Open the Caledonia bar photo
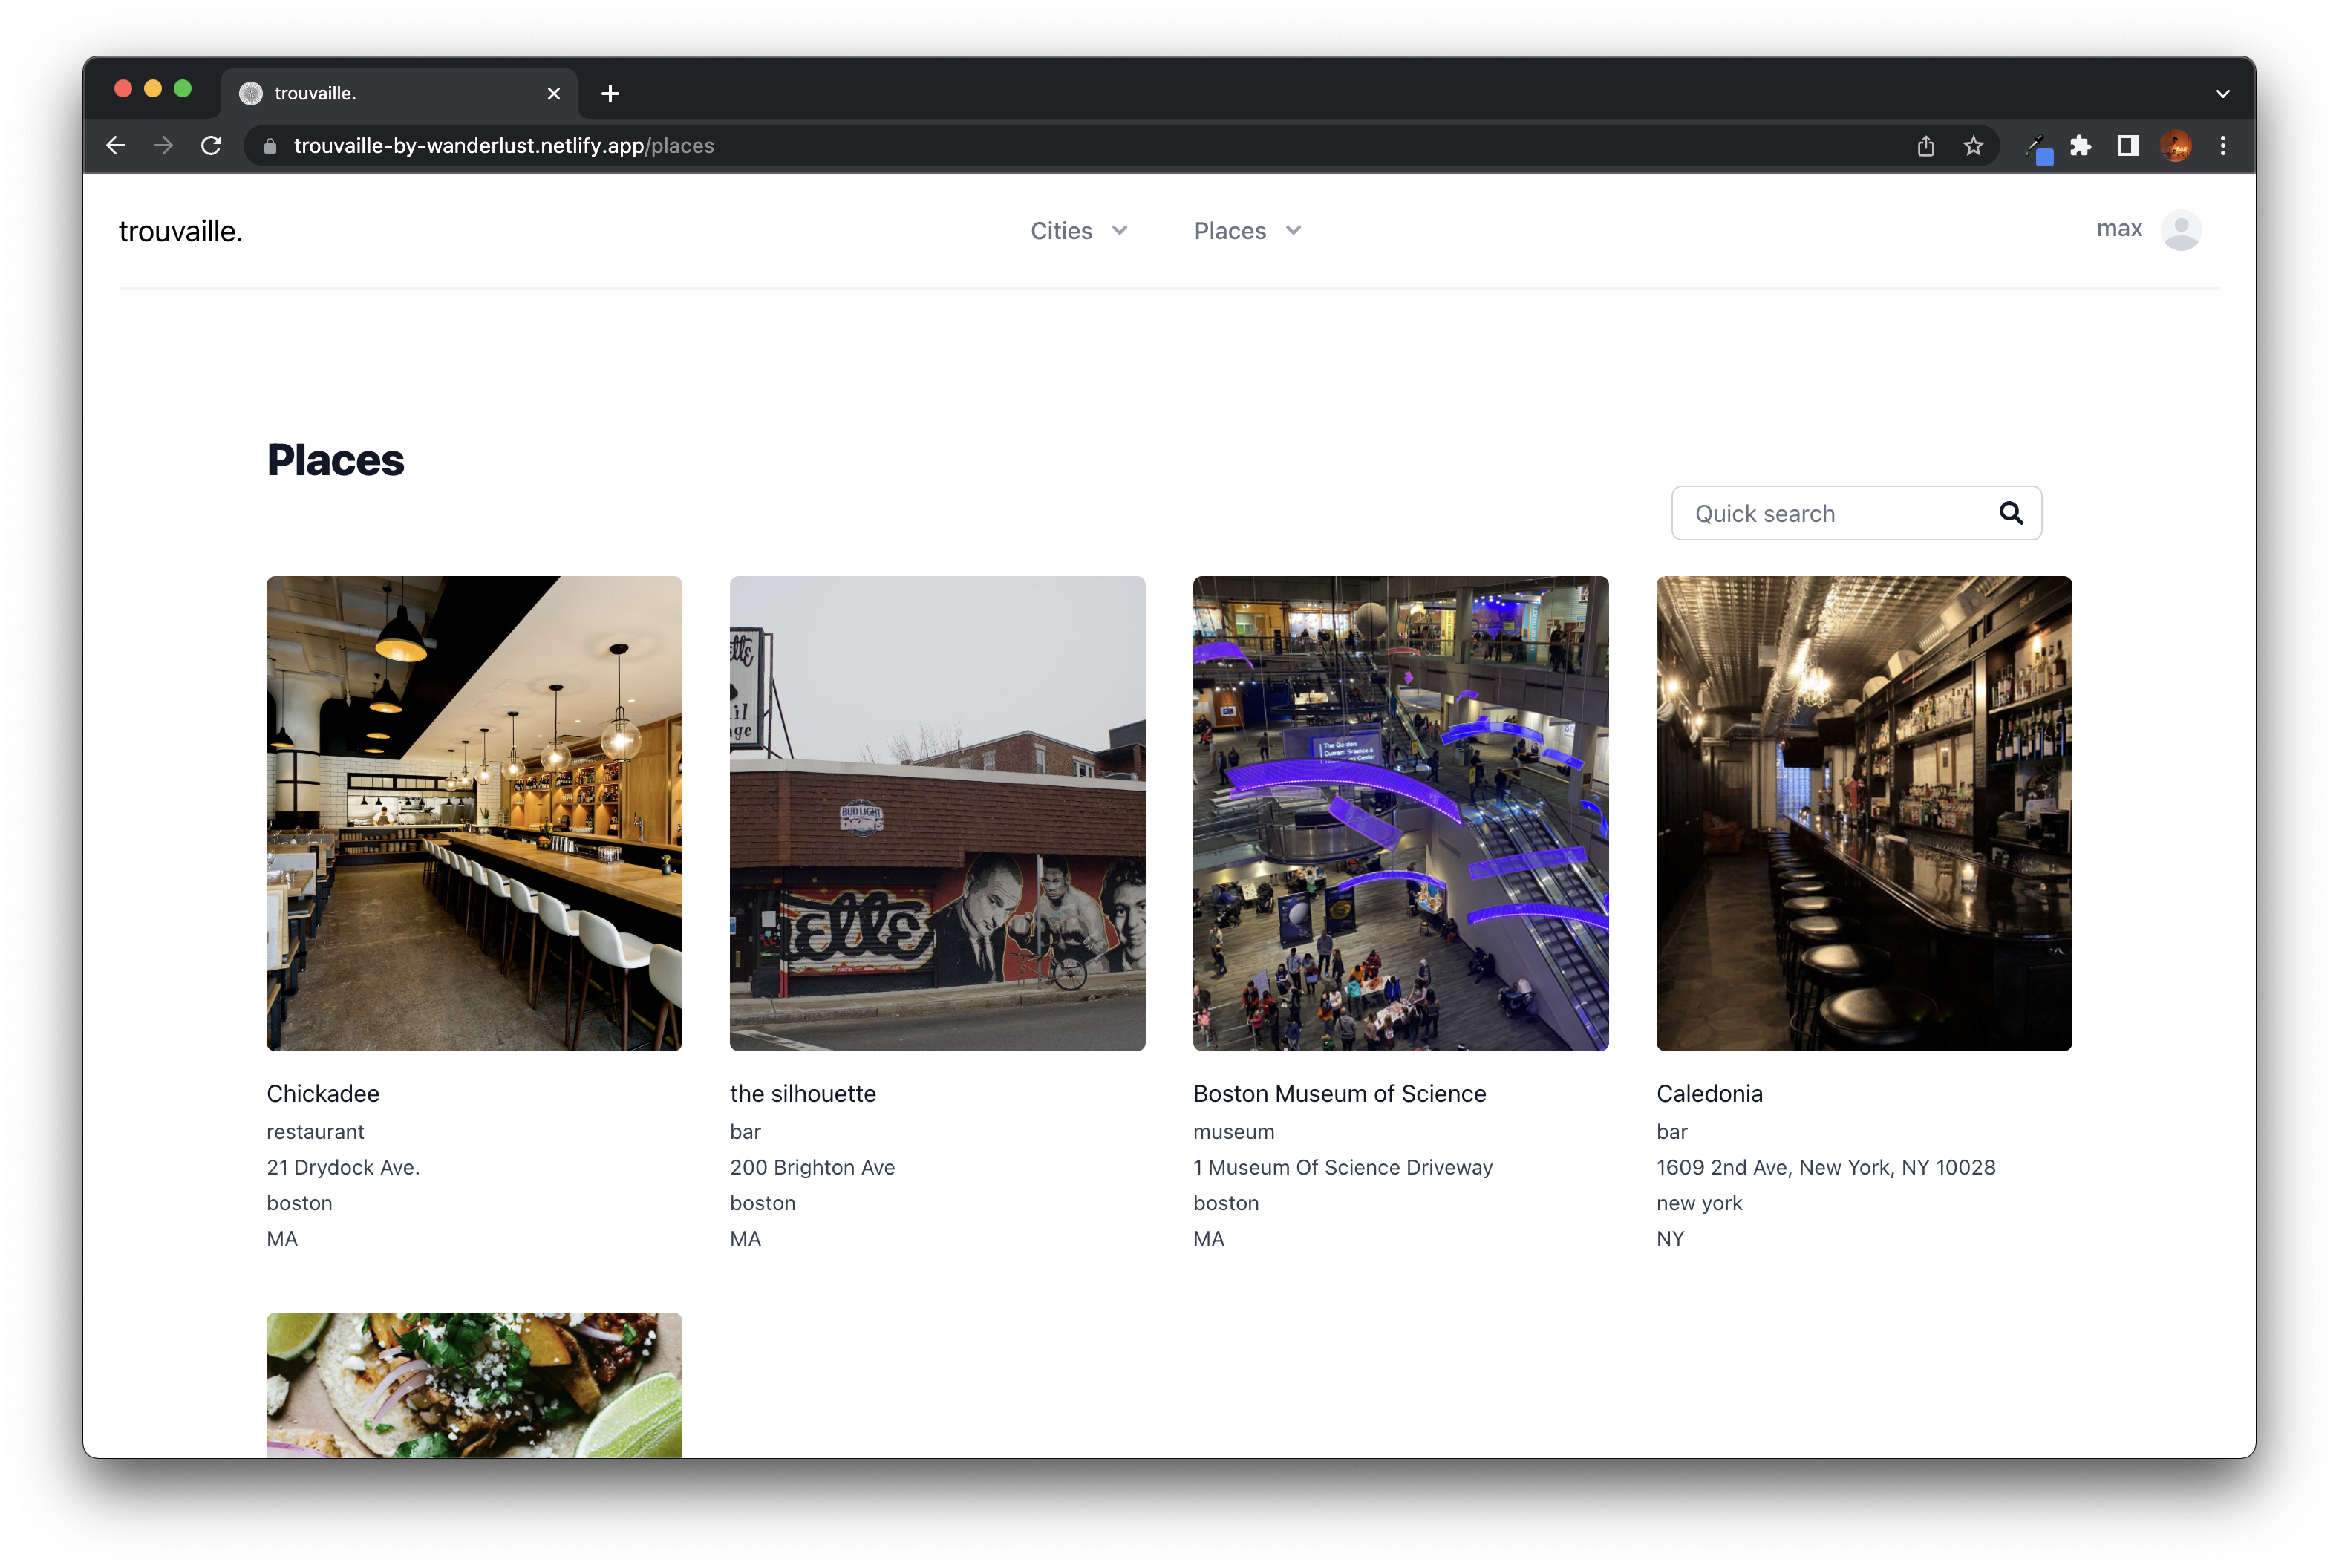 click(1863, 813)
